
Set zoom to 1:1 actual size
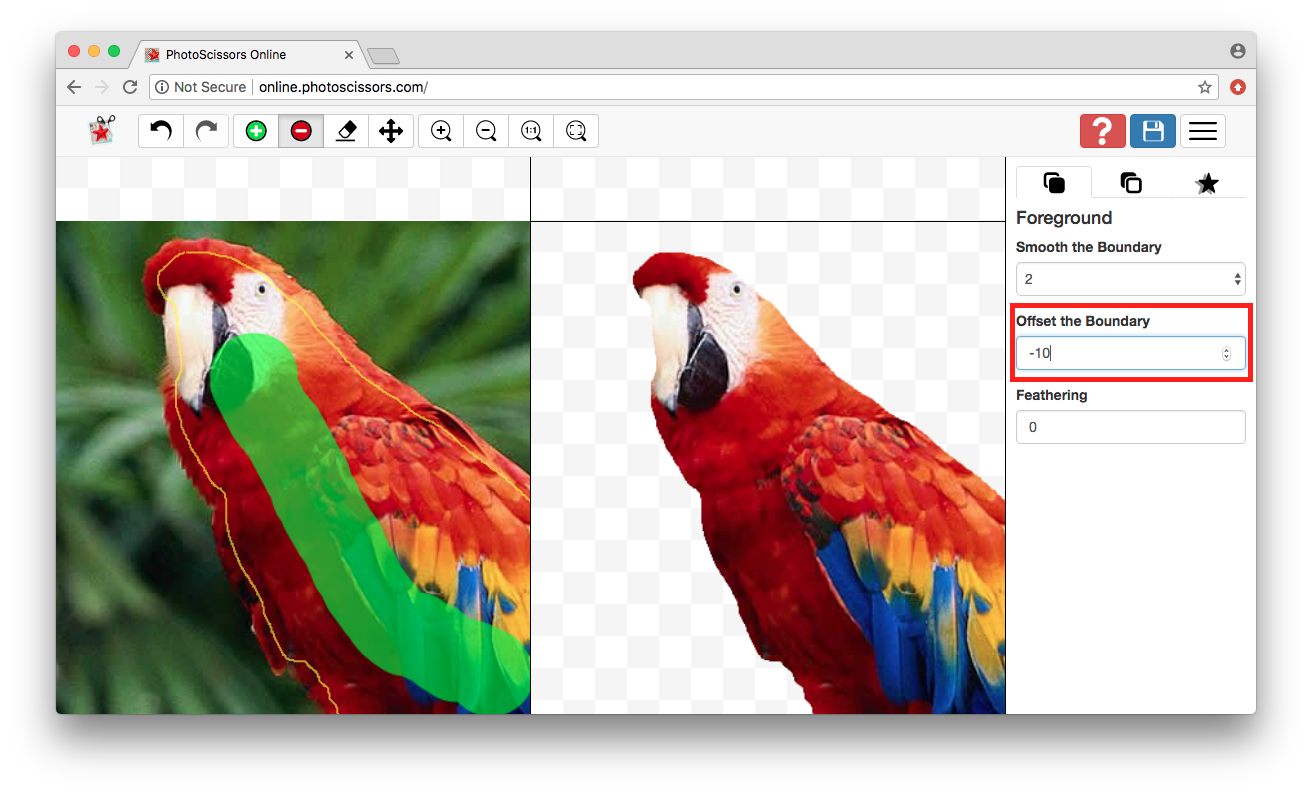pyautogui.click(x=531, y=131)
